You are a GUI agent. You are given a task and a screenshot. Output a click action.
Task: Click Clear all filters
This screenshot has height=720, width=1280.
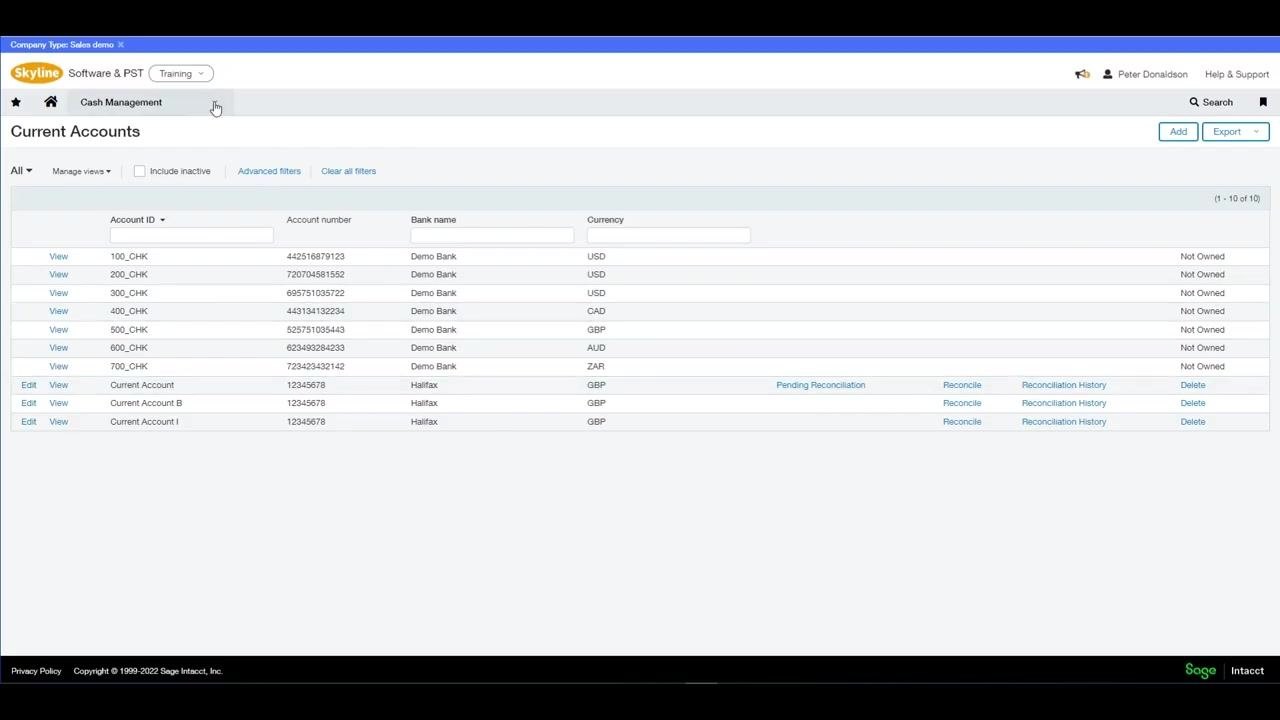click(x=349, y=171)
